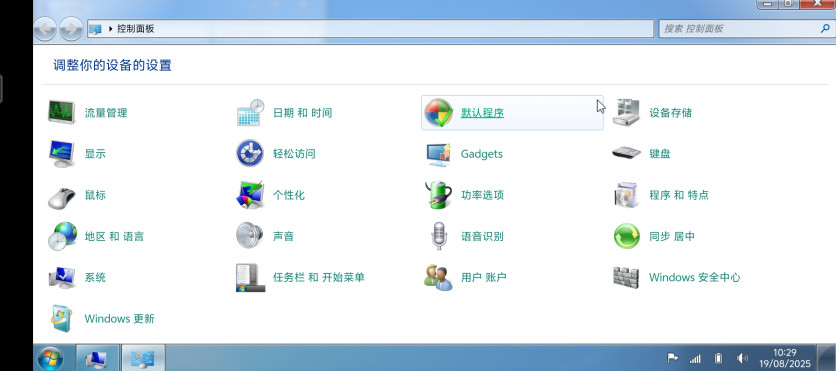The height and width of the screenshot is (371, 836).
Task: Open the 任务栏 和 开始菜单 icon
Action: pos(250,277)
